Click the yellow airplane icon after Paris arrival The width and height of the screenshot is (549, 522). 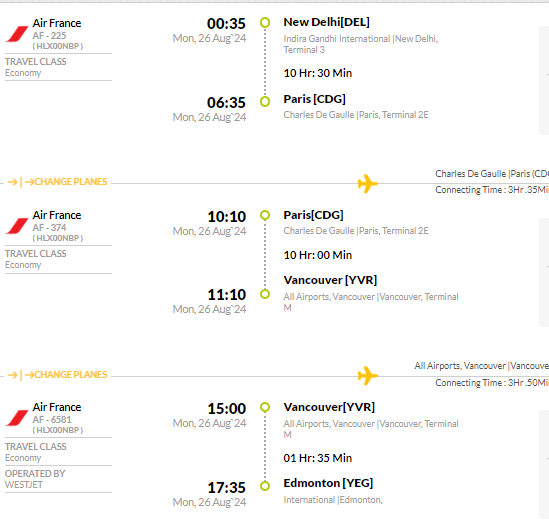[368, 183]
